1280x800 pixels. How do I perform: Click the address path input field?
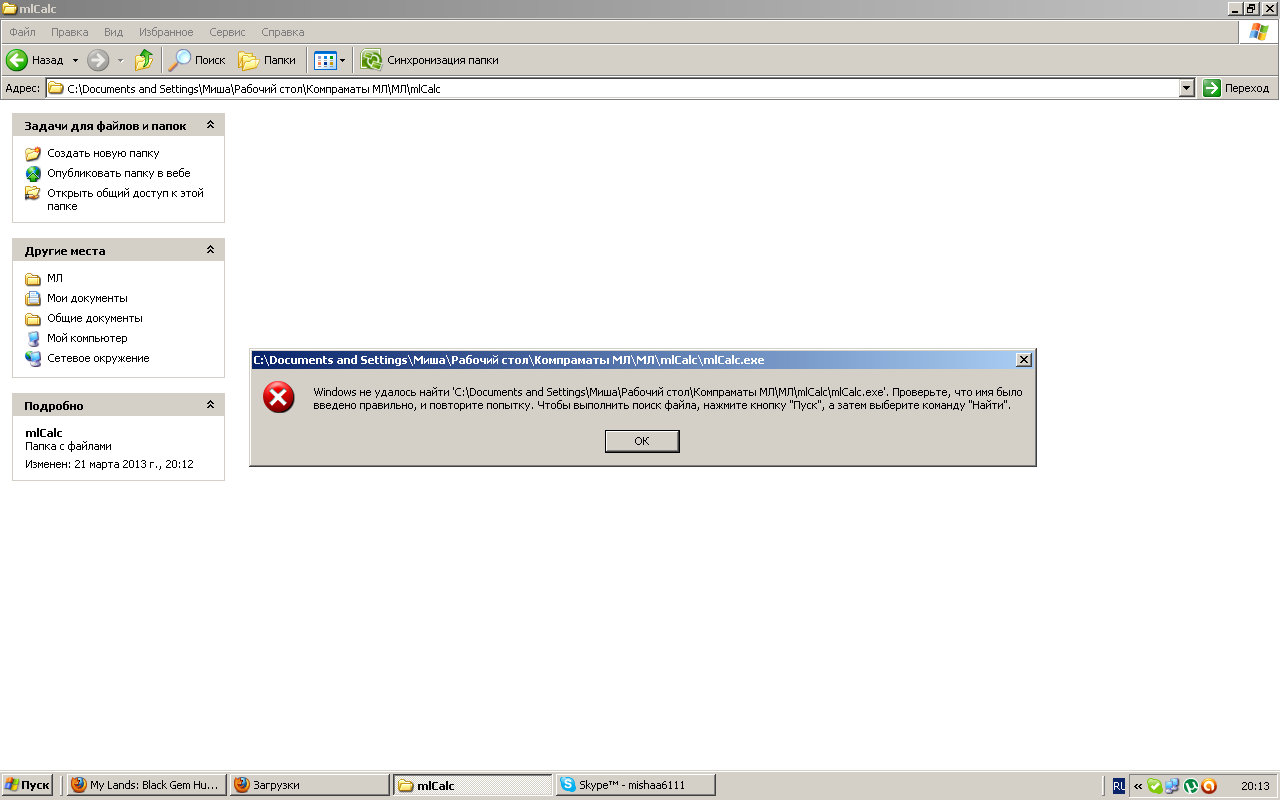click(x=600, y=88)
